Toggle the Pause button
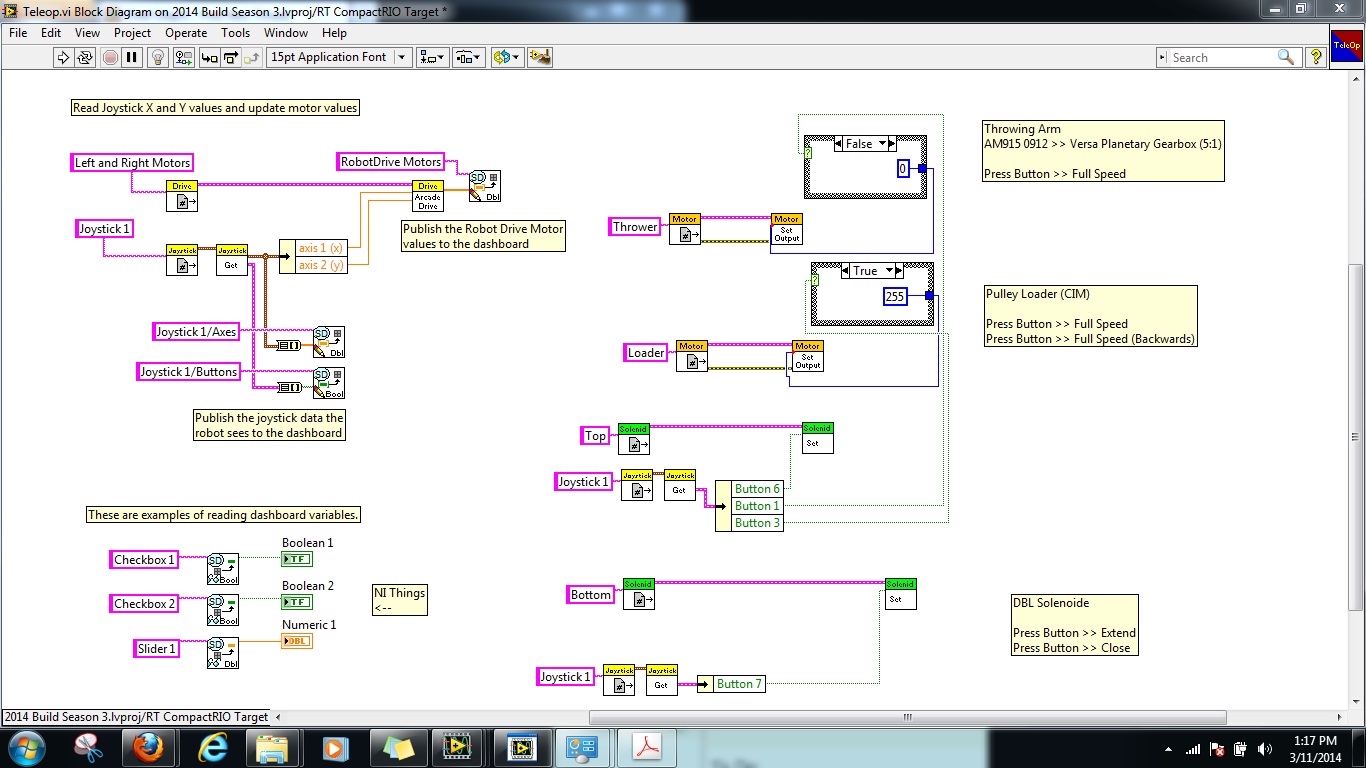 click(132, 57)
